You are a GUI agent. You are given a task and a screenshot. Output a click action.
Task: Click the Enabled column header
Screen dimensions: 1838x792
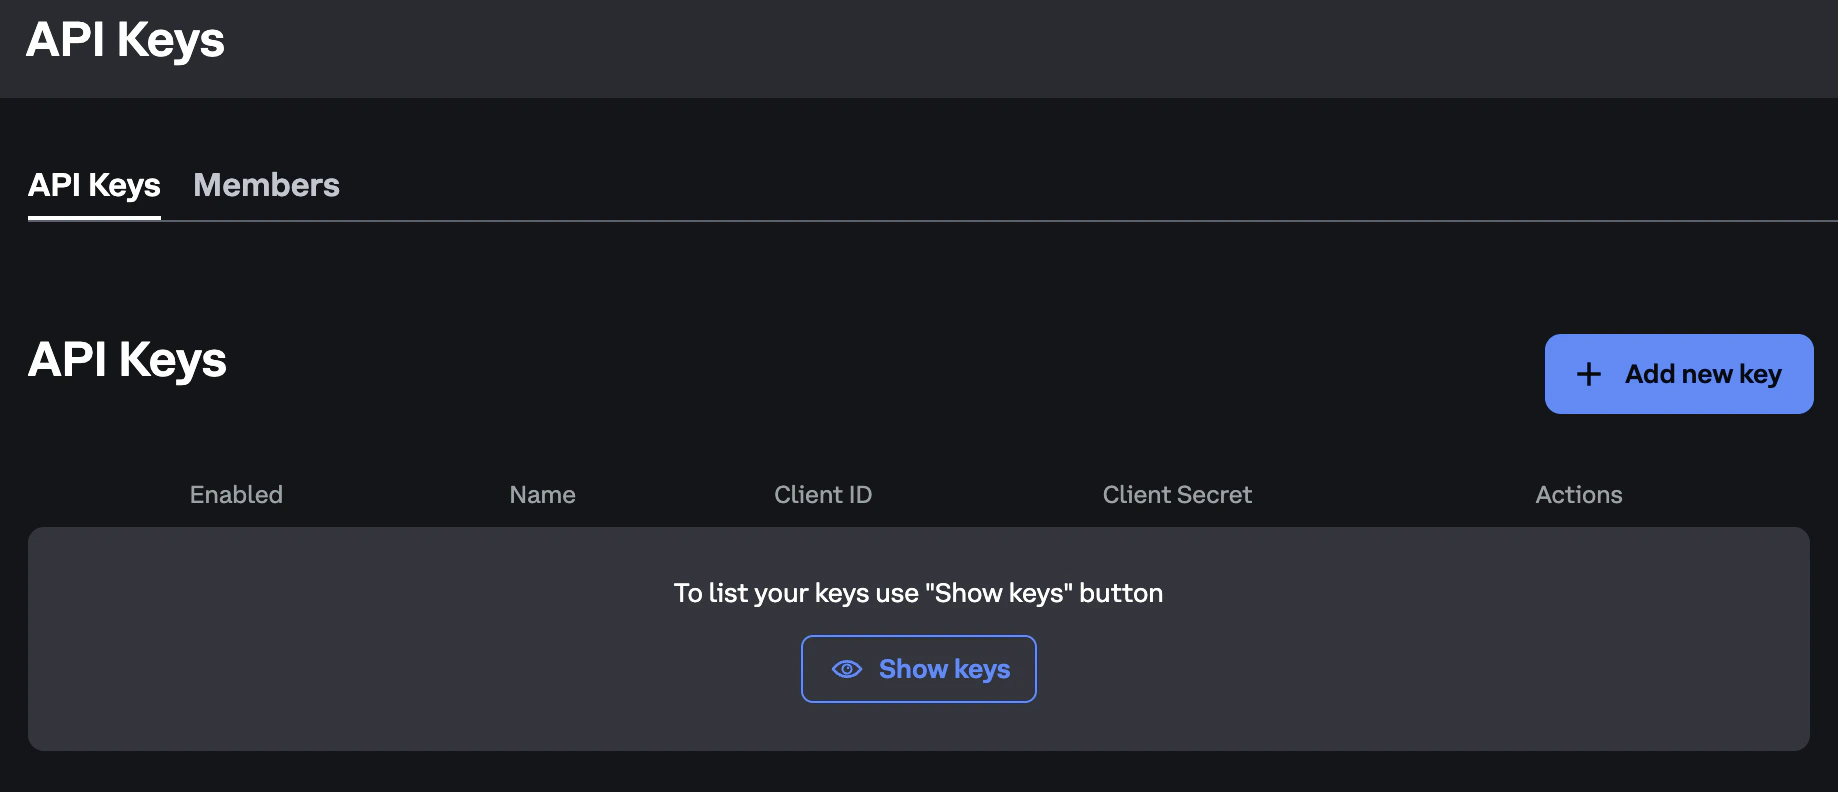pyautogui.click(x=236, y=494)
